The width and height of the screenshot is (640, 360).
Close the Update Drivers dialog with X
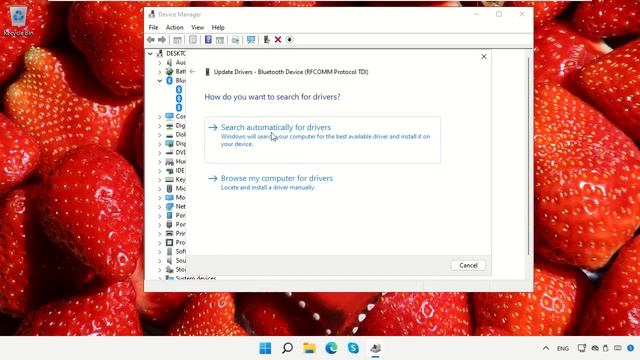tap(484, 57)
